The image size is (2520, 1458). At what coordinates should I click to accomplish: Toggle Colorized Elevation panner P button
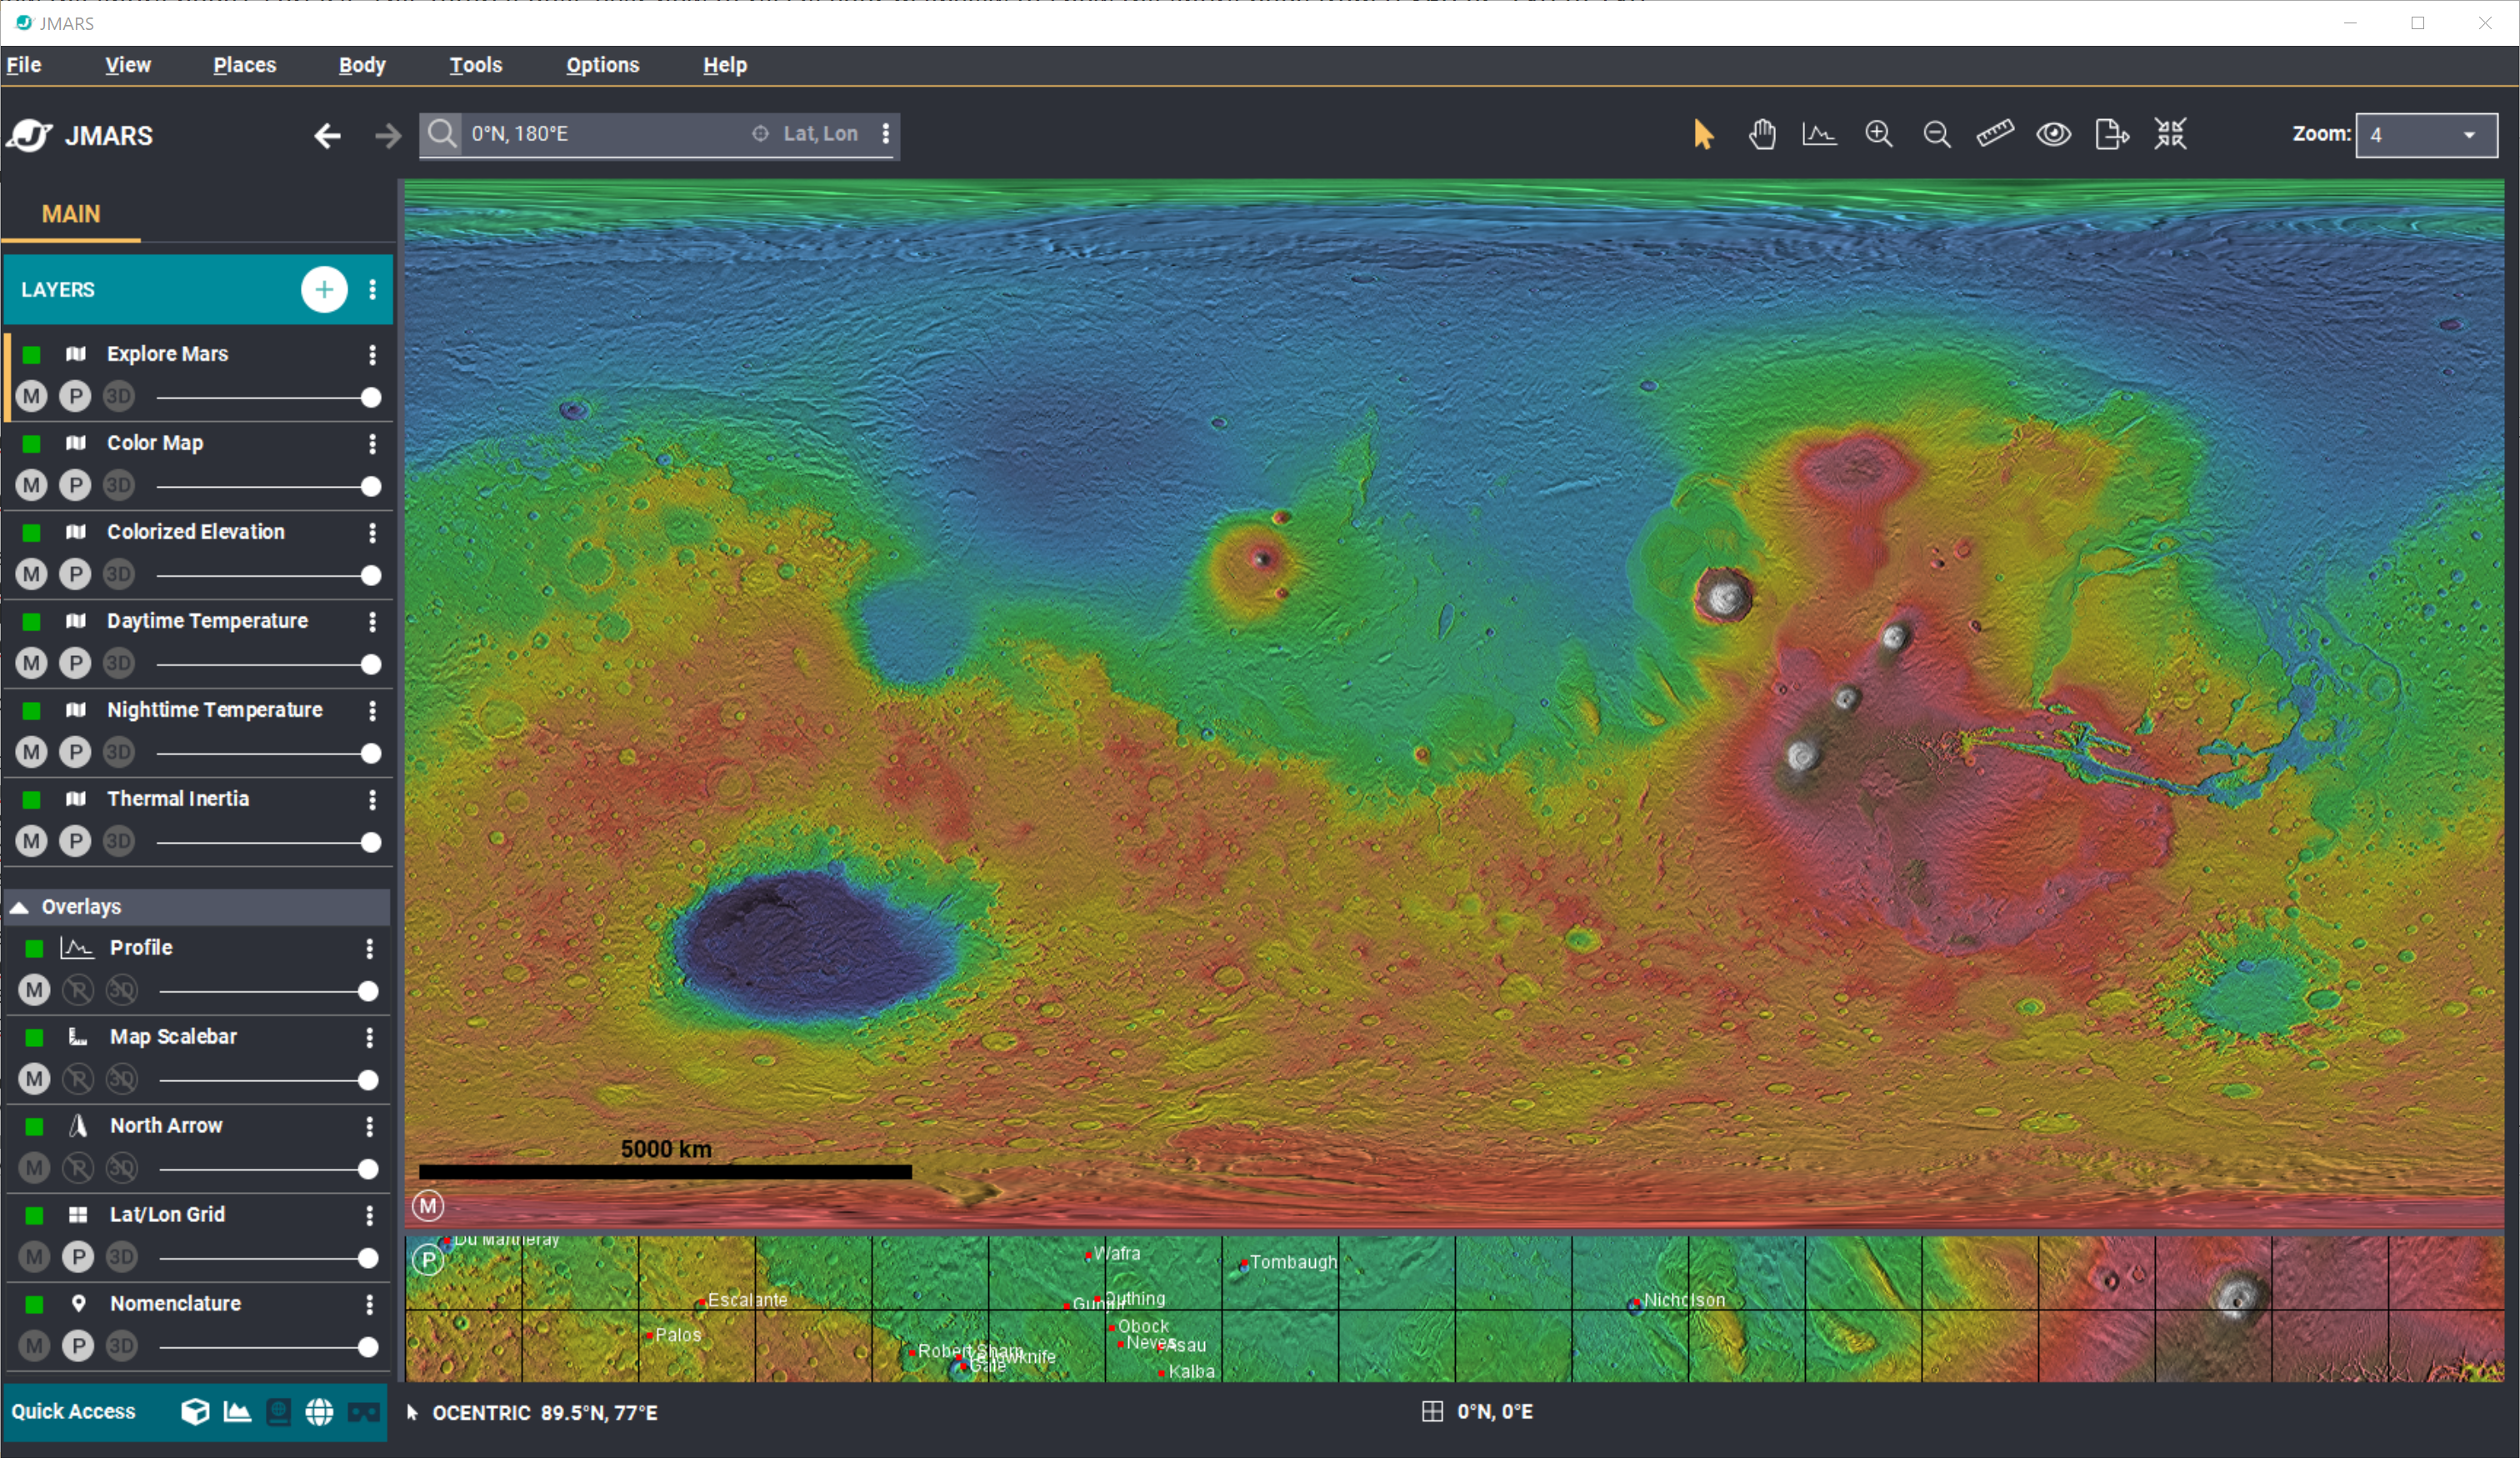tap(75, 574)
